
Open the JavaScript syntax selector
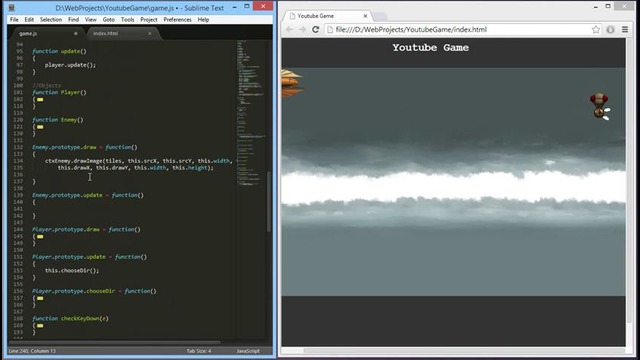pos(248,351)
